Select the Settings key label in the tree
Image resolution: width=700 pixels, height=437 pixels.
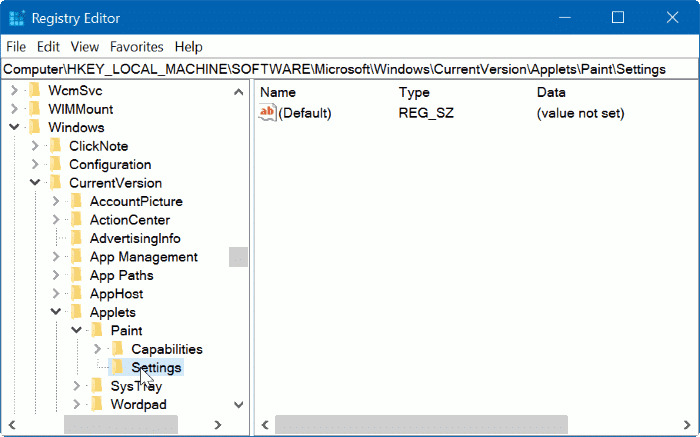point(156,367)
